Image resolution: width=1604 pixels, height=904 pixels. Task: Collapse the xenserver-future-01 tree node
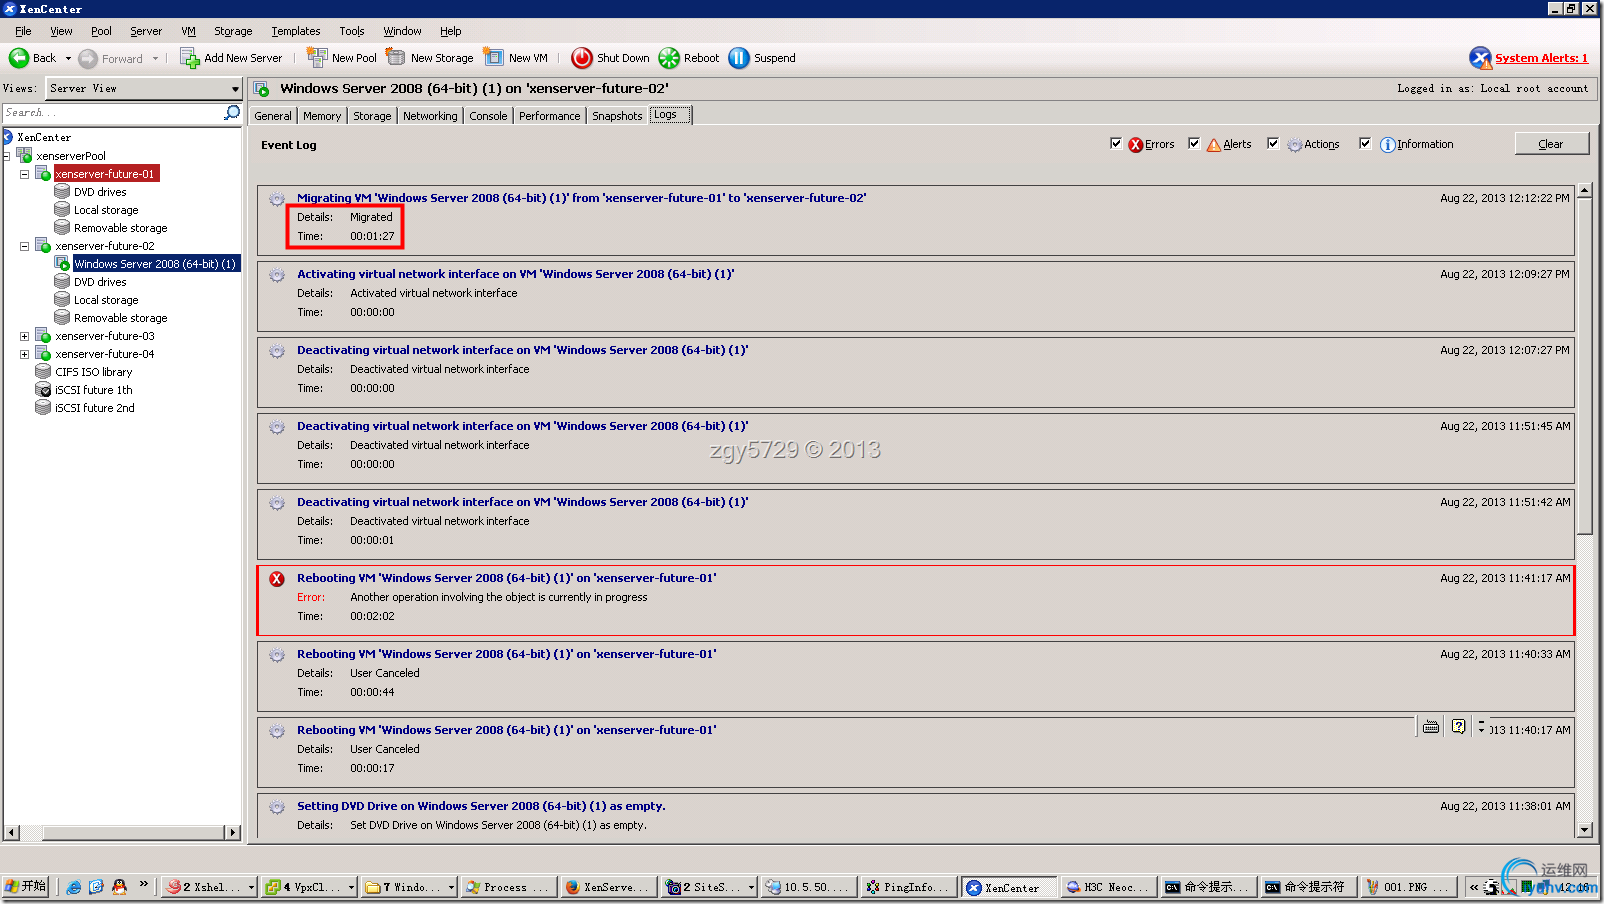pos(25,174)
